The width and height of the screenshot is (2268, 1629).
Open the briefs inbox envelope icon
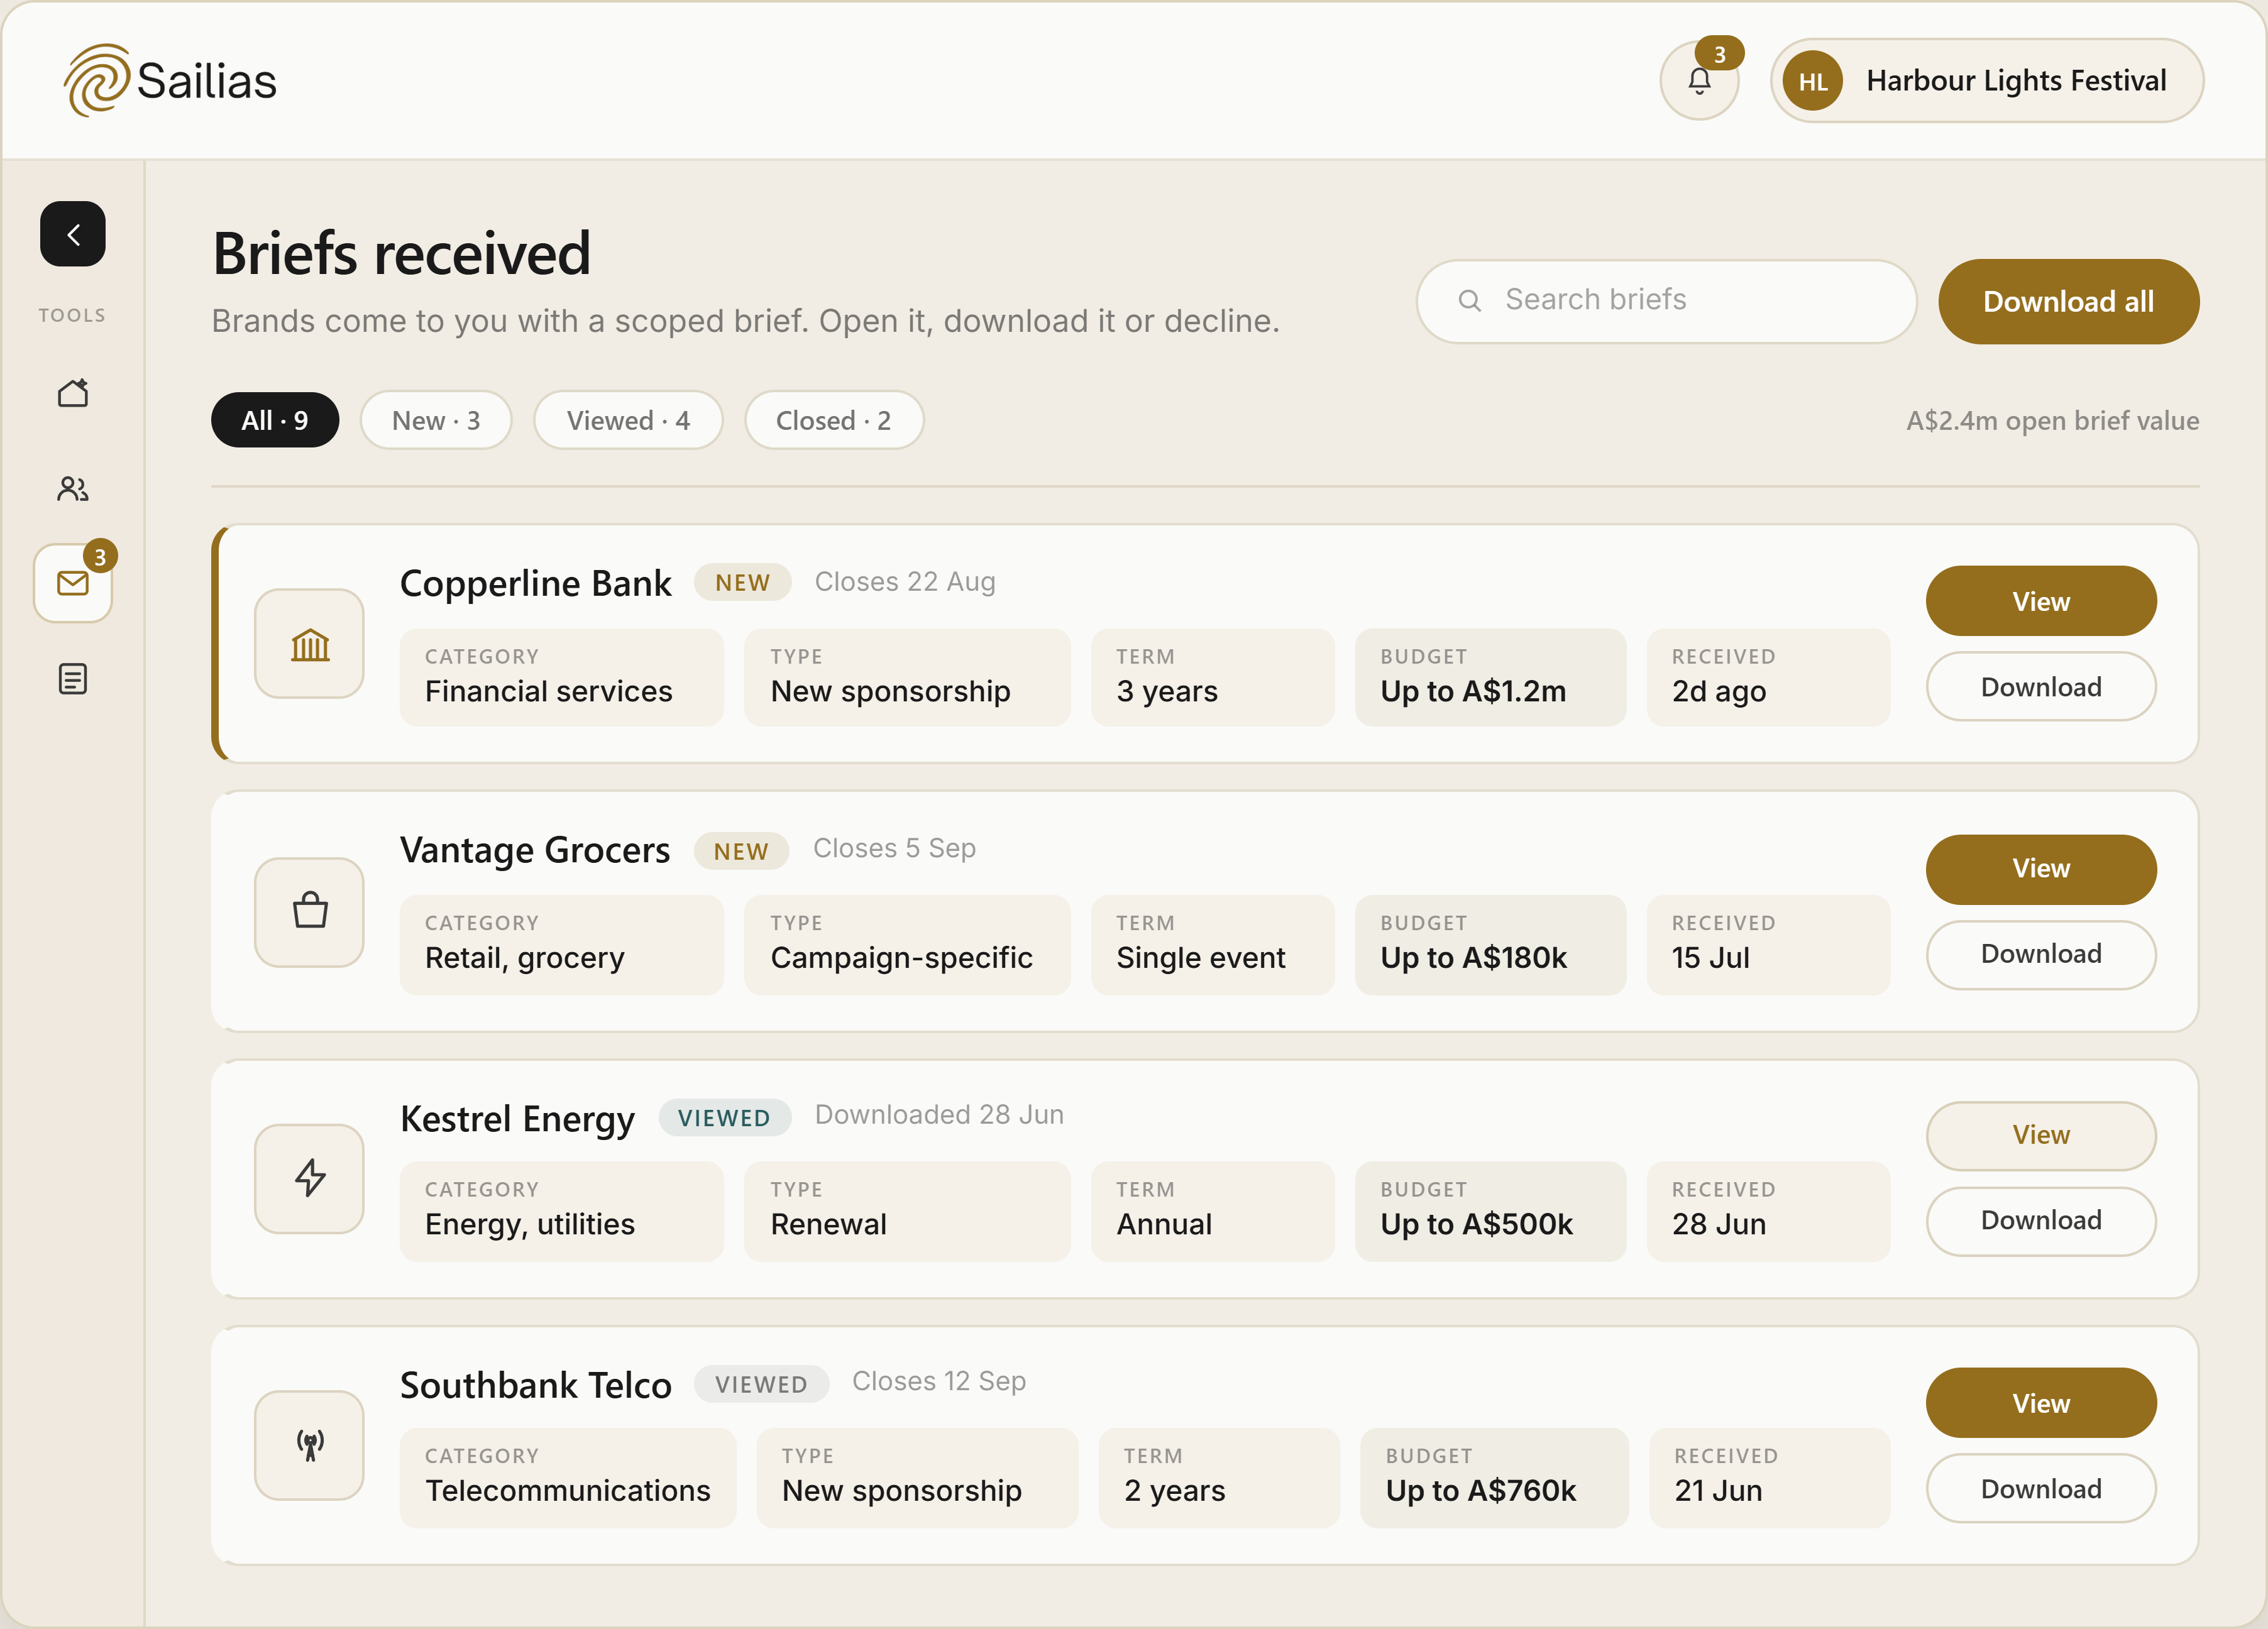pos(73,583)
